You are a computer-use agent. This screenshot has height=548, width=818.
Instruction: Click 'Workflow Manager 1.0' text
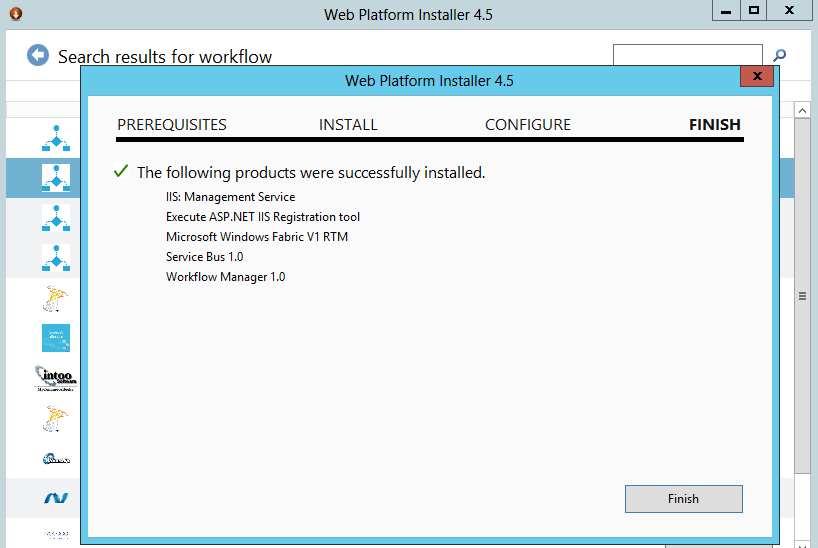tap(225, 277)
